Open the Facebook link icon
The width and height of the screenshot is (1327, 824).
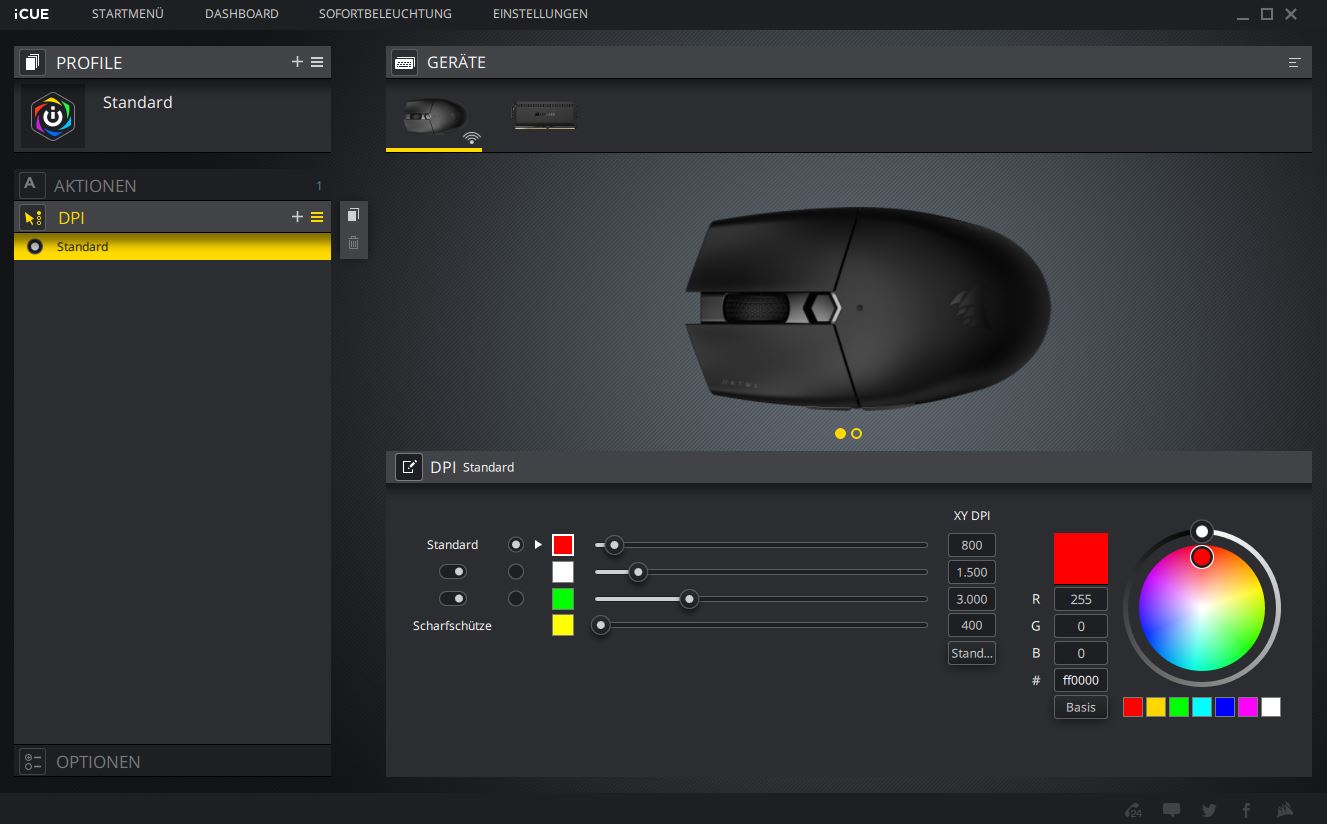click(x=1246, y=810)
